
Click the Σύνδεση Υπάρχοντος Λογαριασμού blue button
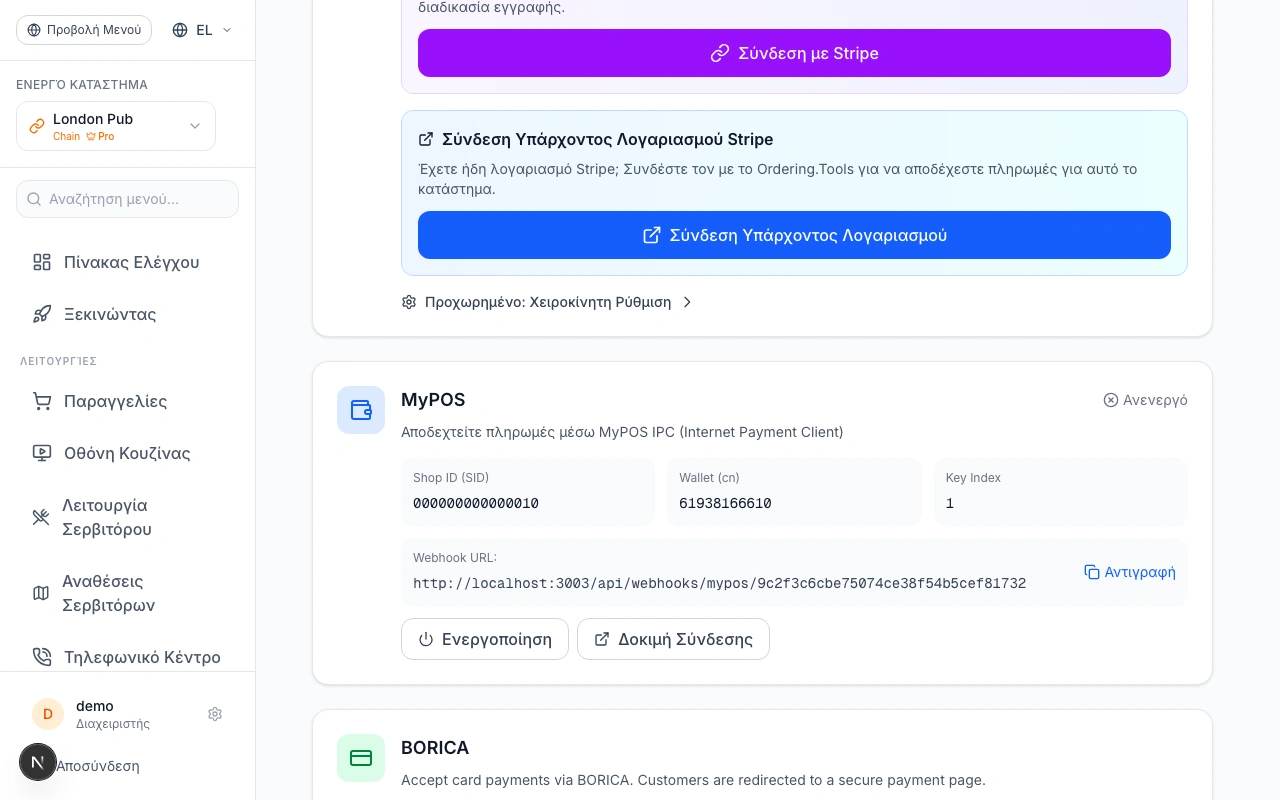point(794,235)
